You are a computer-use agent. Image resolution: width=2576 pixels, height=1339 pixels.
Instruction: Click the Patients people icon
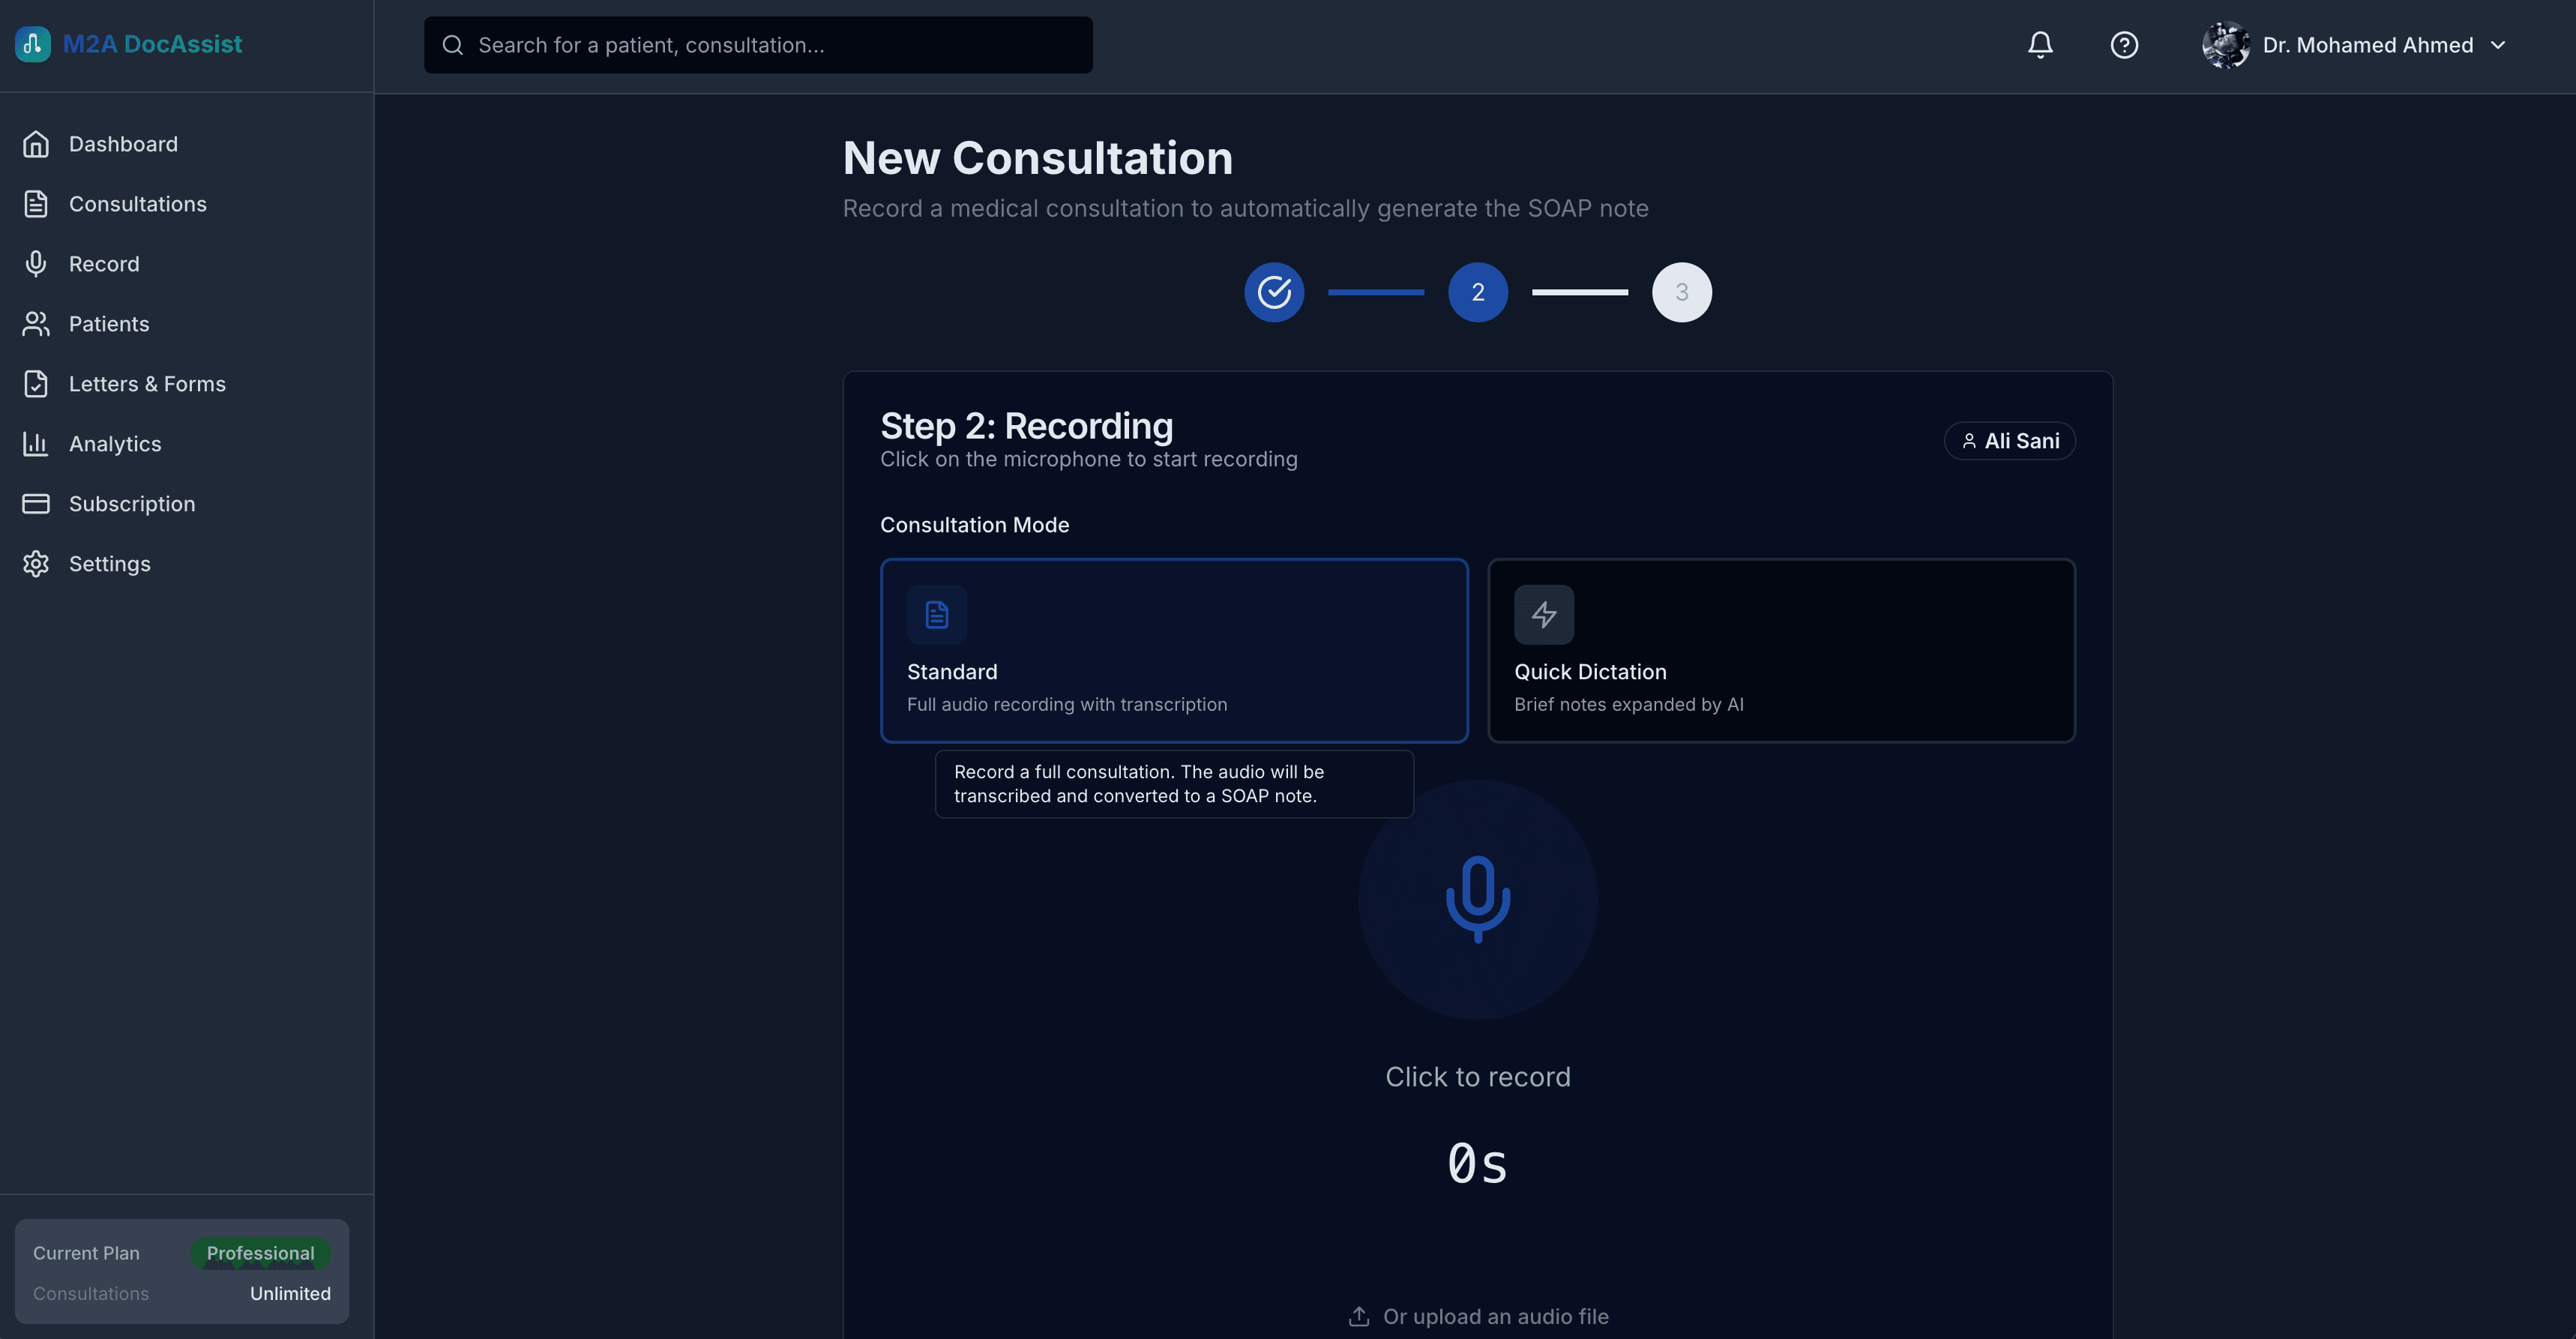point(36,324)
